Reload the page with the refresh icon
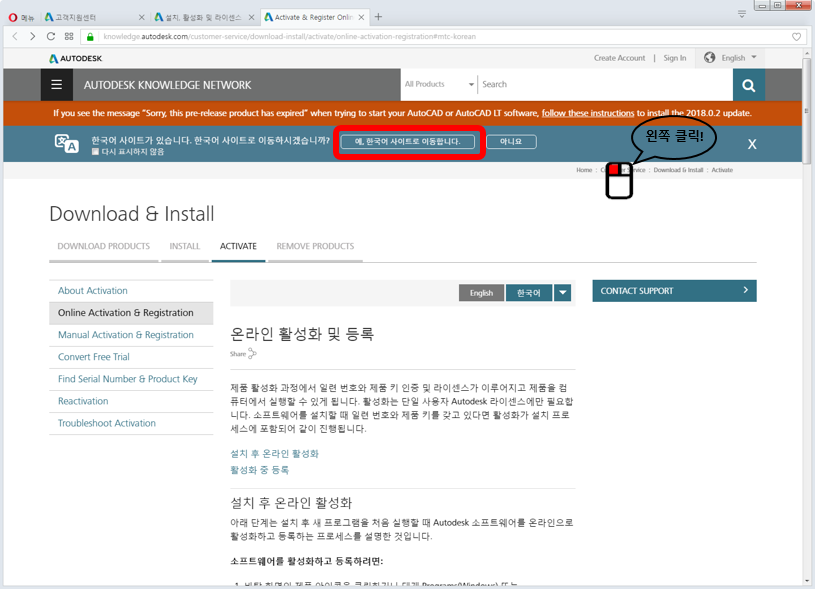The width and height of the screenshot is (815, 589). (x=50, y=36)
